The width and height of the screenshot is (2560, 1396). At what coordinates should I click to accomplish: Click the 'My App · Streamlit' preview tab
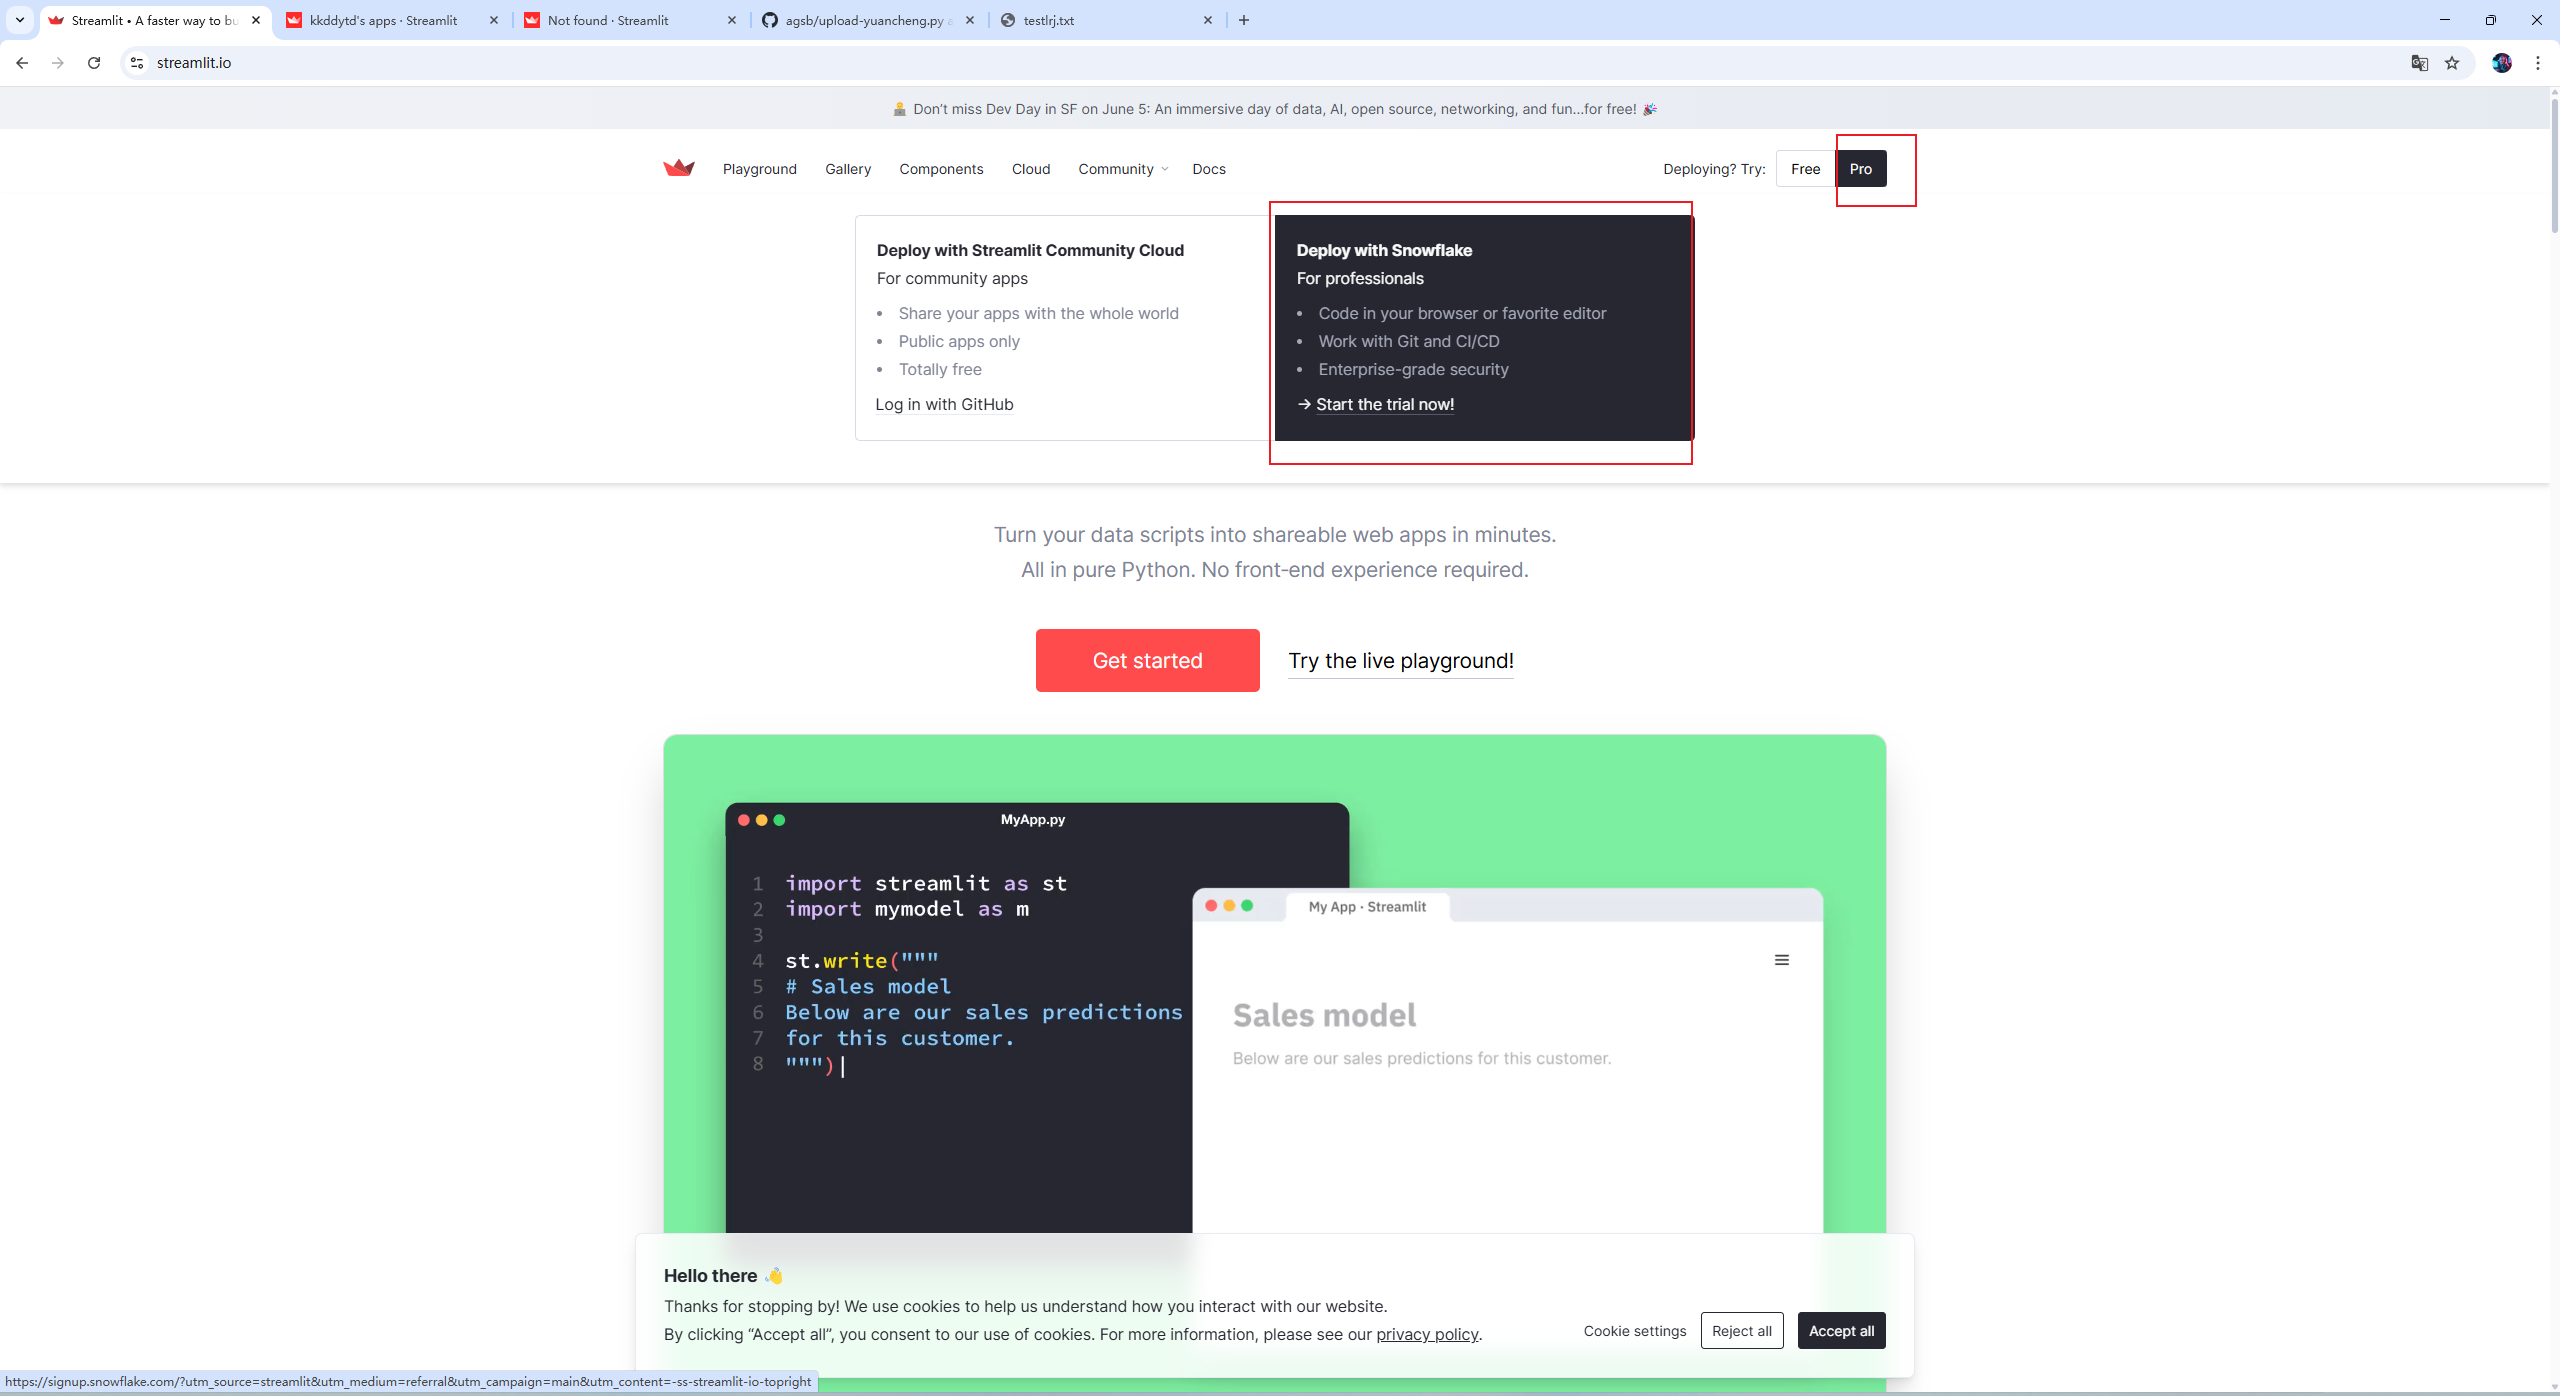[x=1367, y=907]
